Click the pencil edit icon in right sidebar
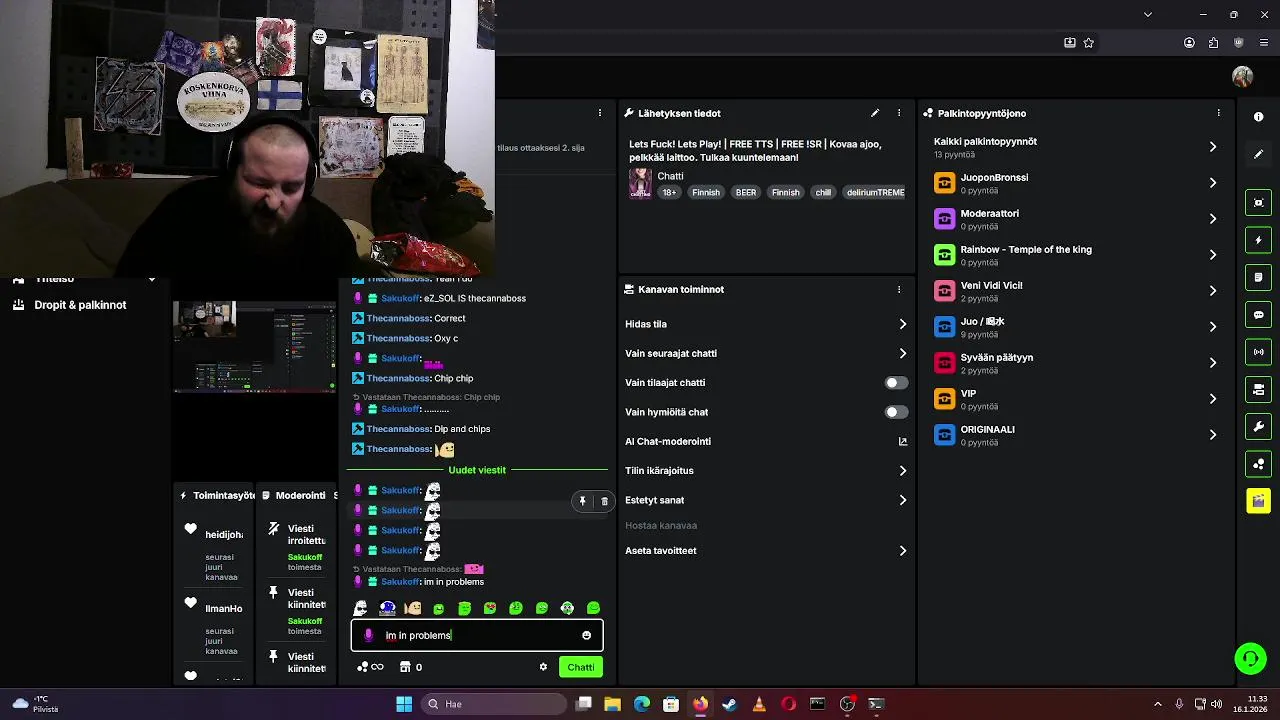This screenshot has height=720, width=1280. point(1258,154)
